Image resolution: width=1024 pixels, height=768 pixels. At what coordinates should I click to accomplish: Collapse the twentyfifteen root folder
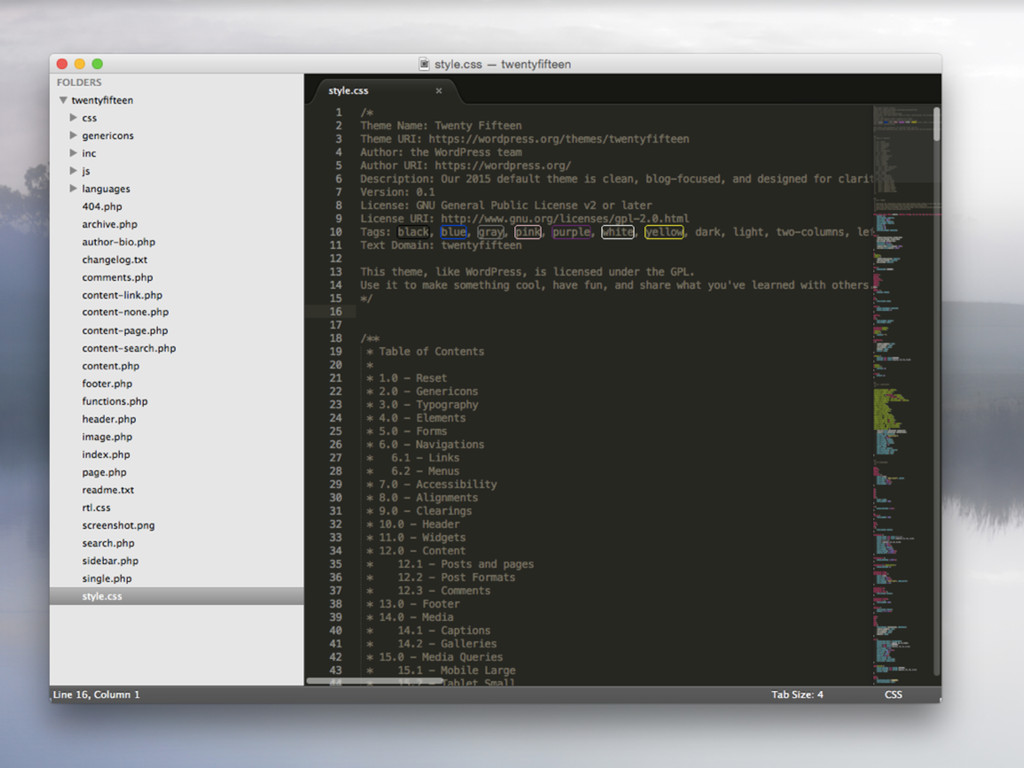click(63, 100)
